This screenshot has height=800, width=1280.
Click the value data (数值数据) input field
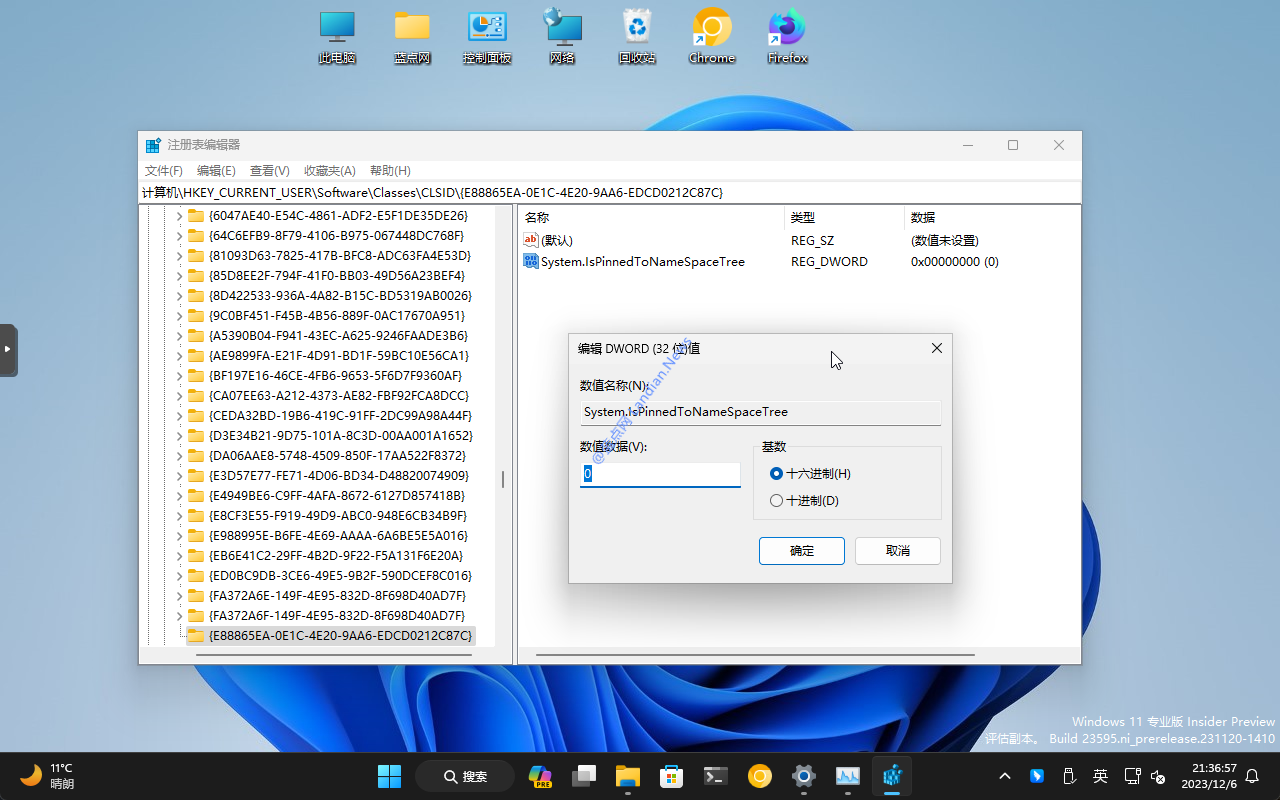660,474
